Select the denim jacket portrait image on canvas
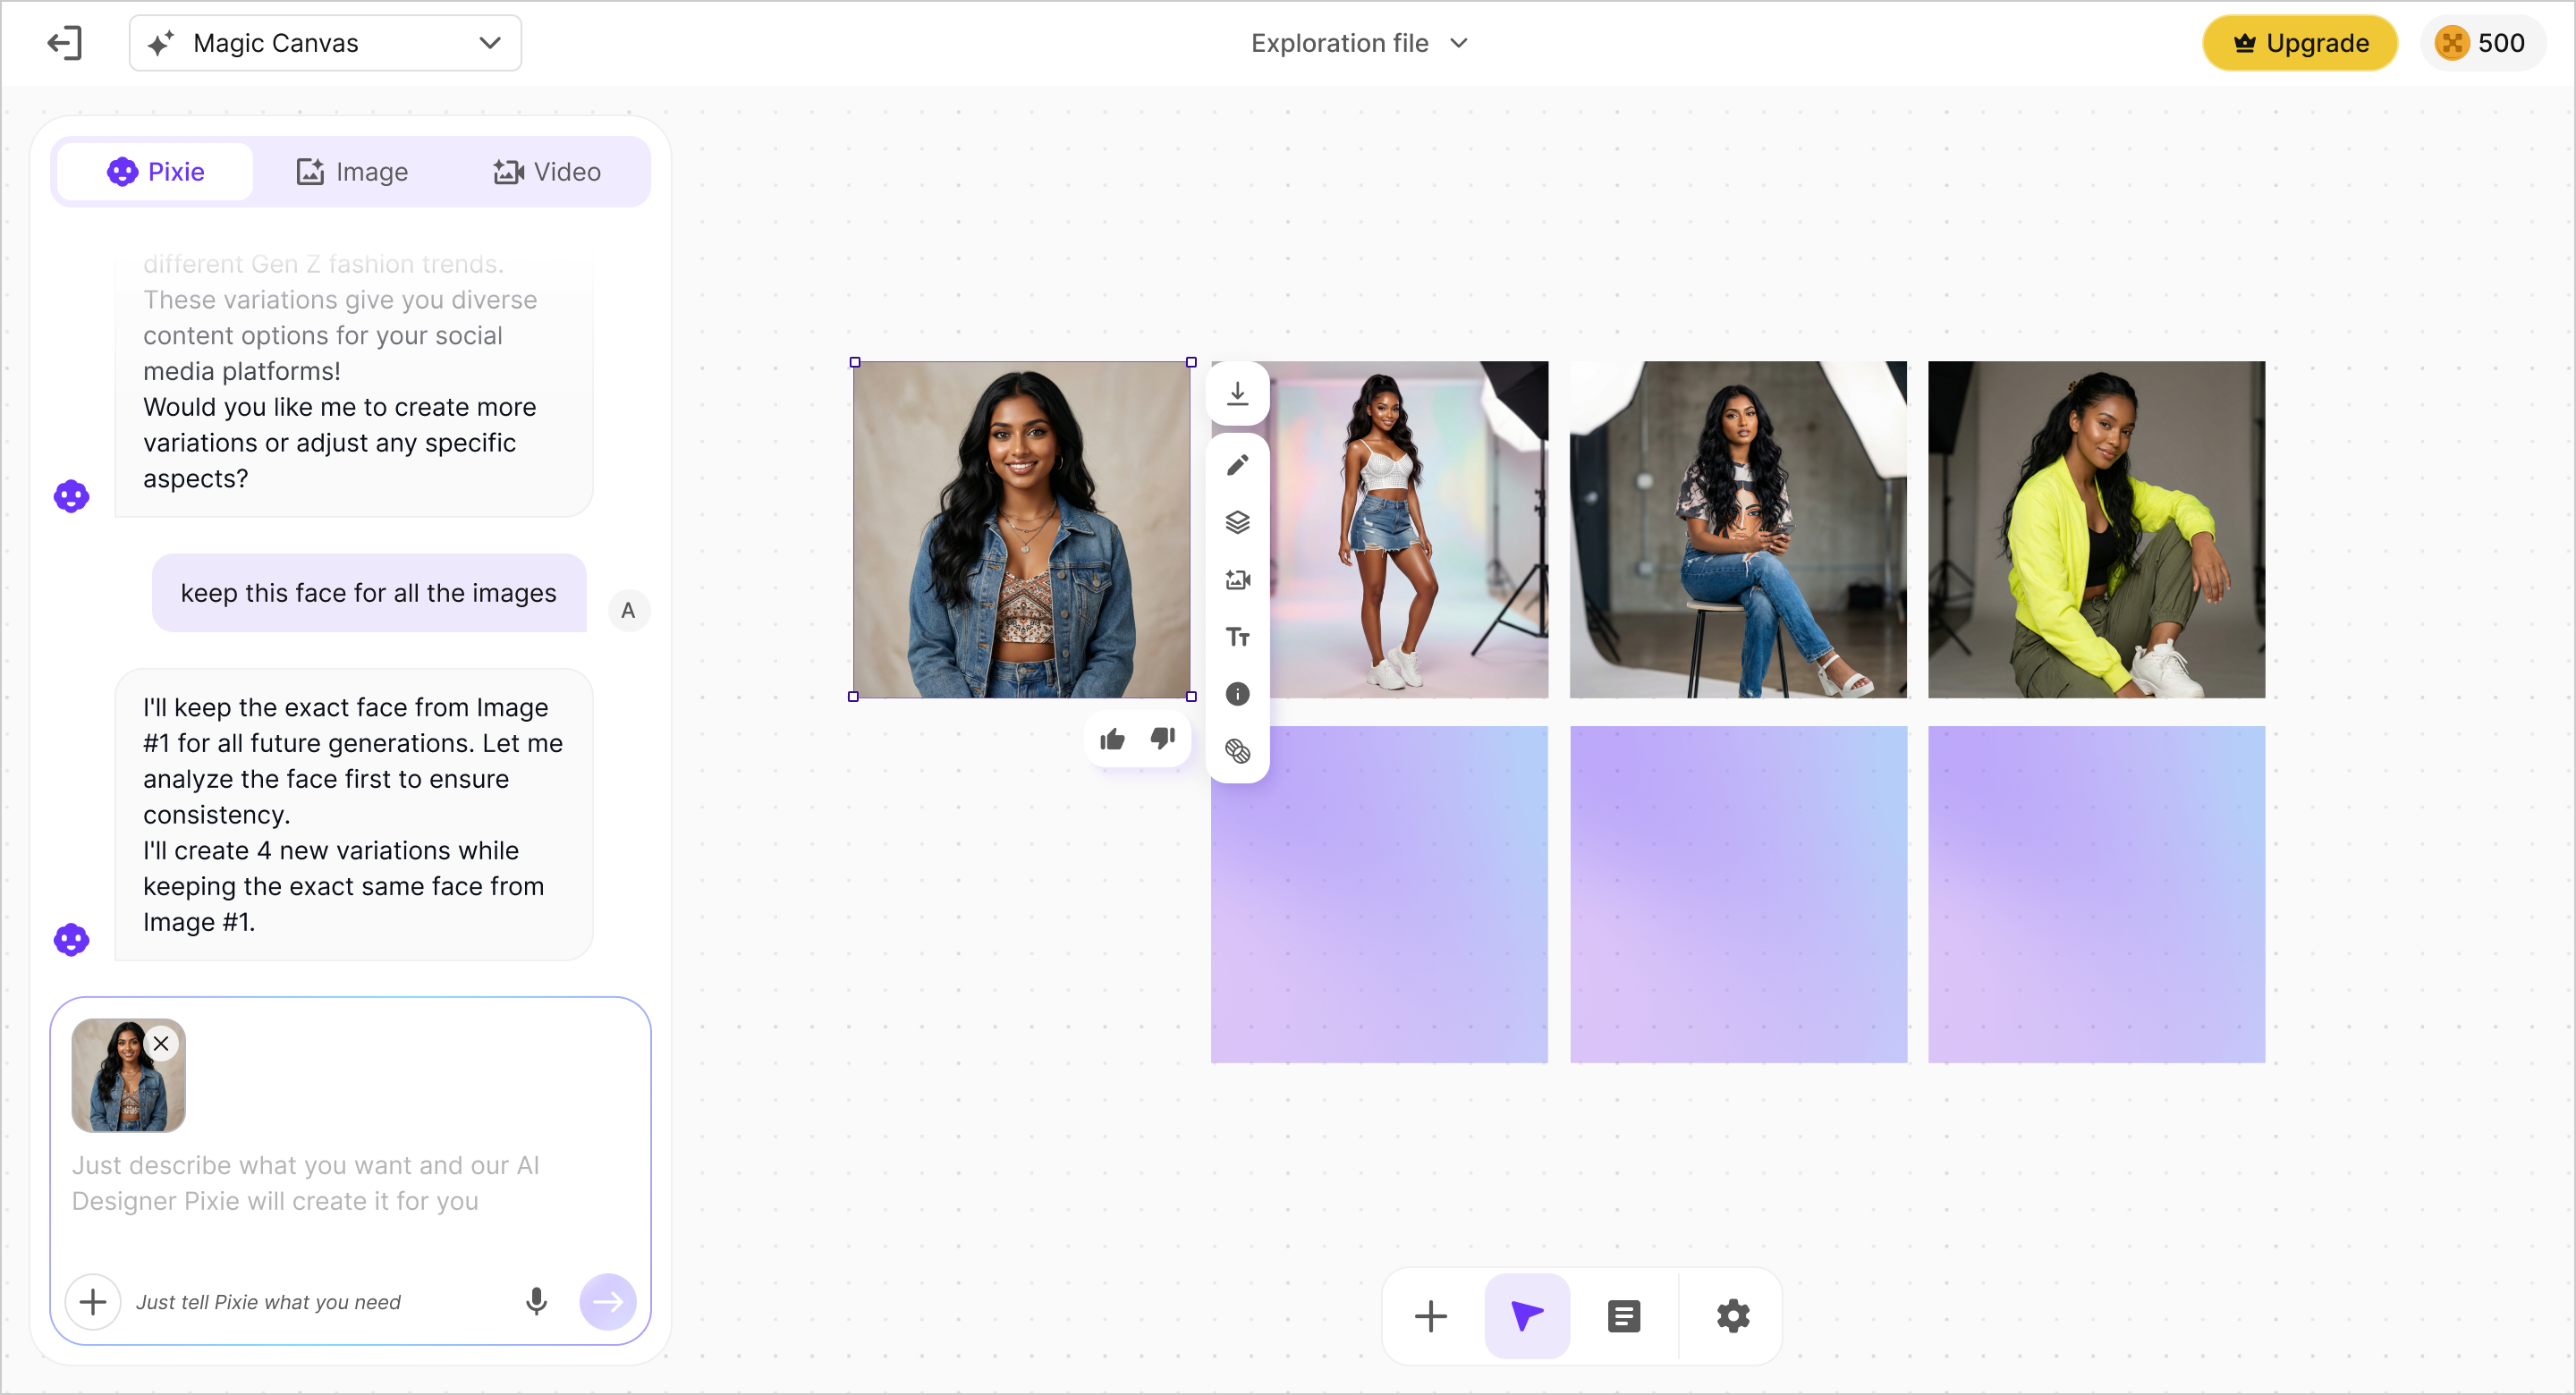 [x=1022, y=530]
